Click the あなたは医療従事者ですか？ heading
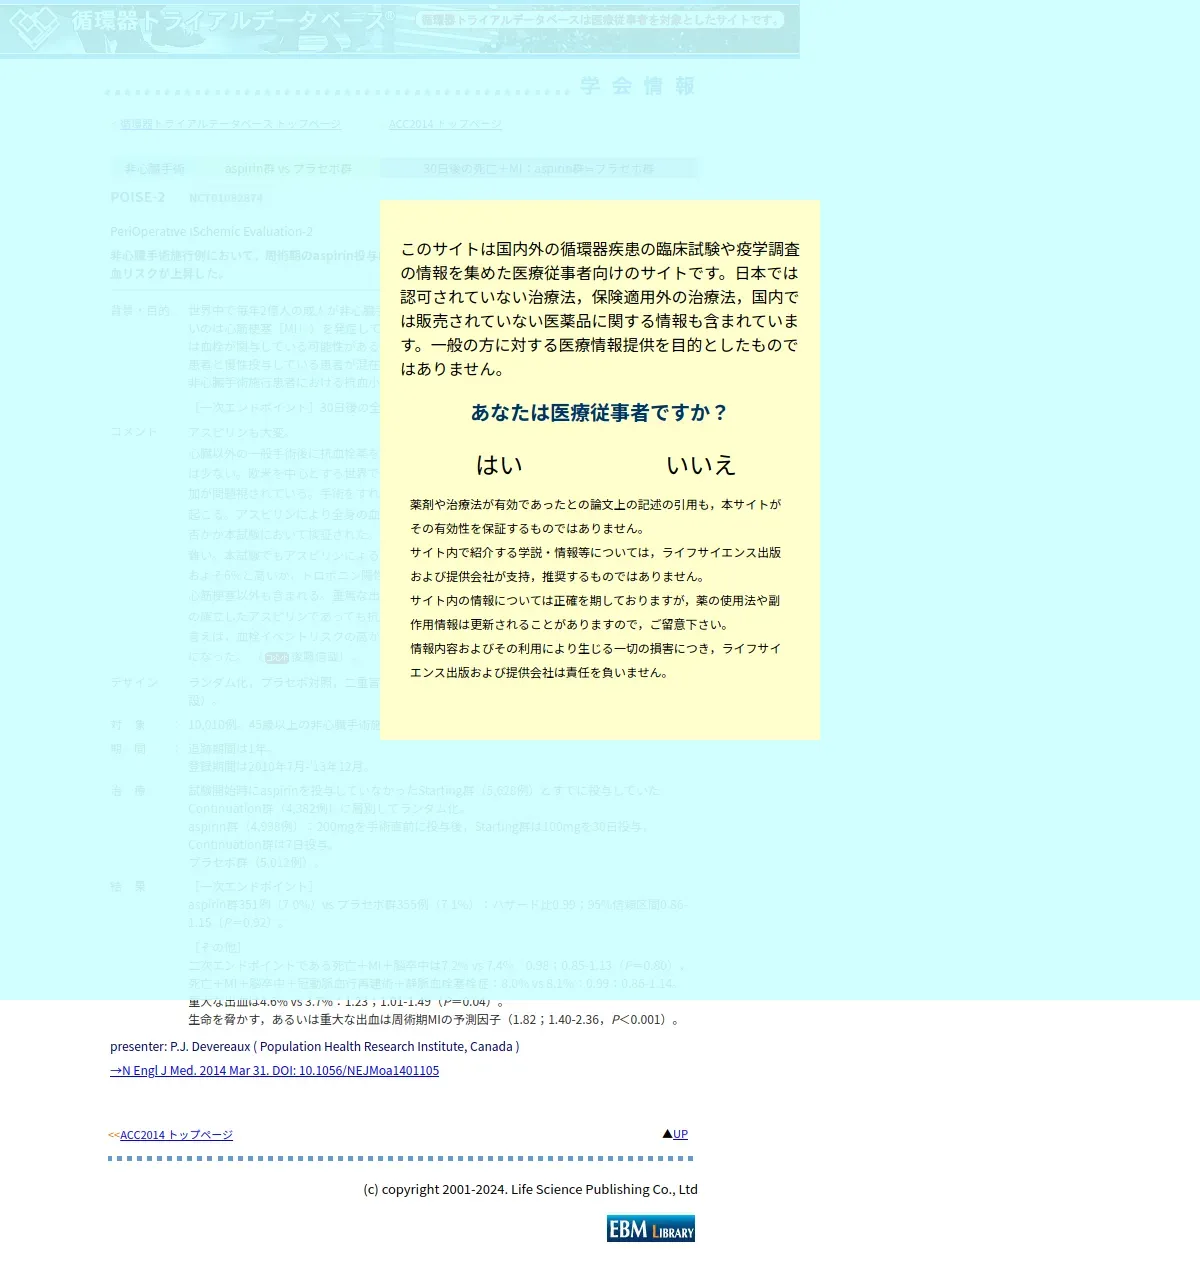Screen dimensions: 1200x1264 point(600,412)
